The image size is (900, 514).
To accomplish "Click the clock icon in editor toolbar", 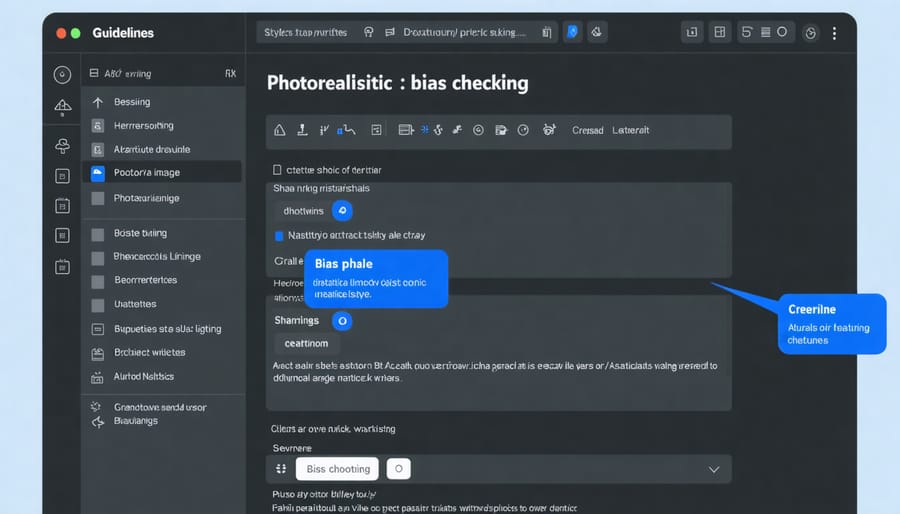I will coord(523,130).
